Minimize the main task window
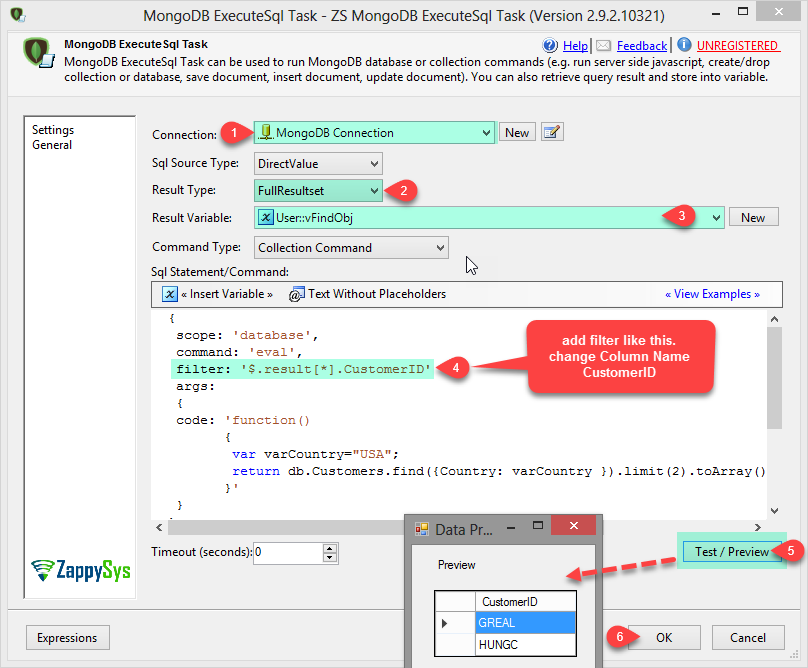Screen dimensions: 808x668 [716, 14]
